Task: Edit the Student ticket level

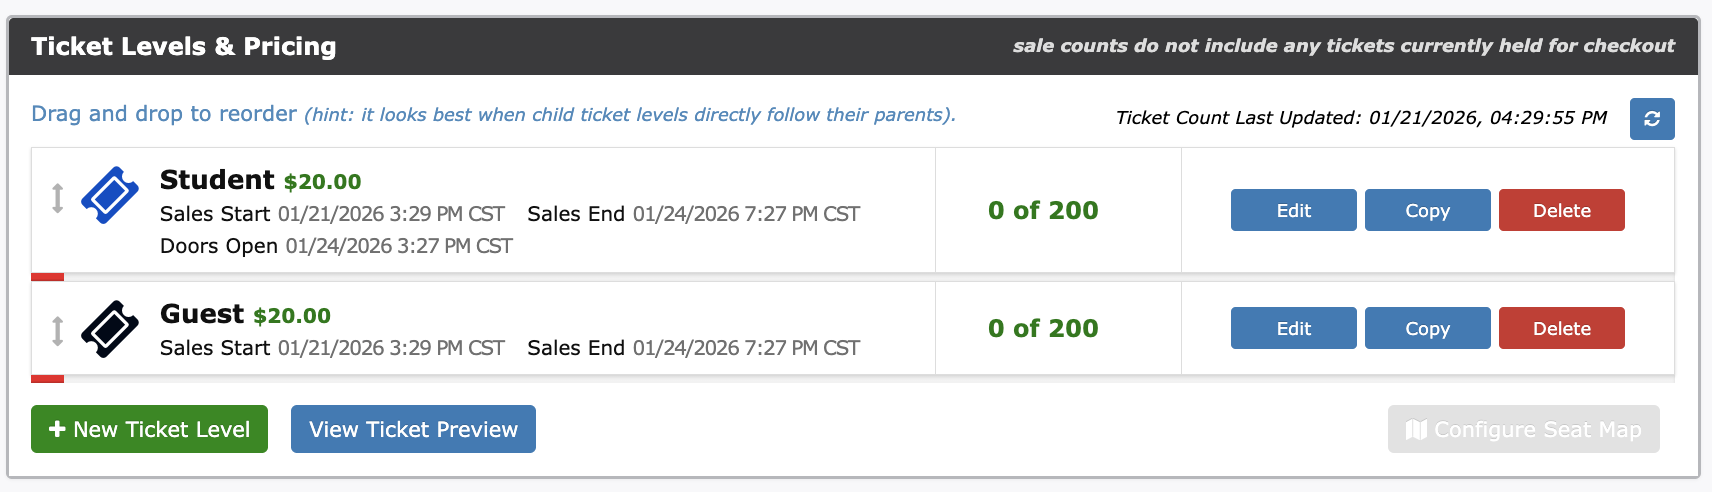Action: point(1293,210)
